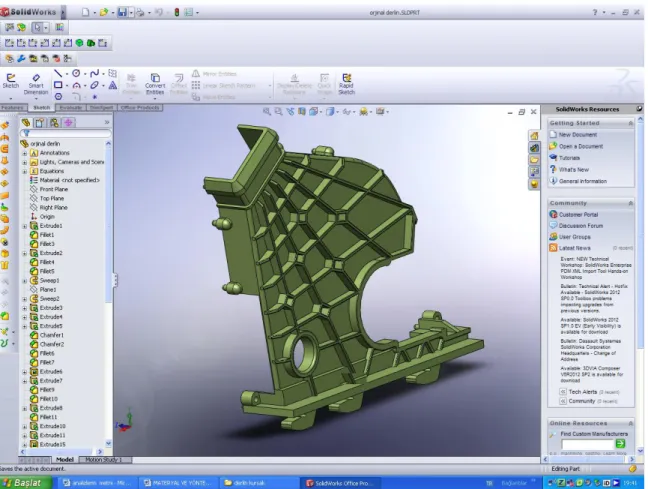The image size is (648, 489).
Task: Select the Top Plane in the tree
Action: [x=52, y=198]
